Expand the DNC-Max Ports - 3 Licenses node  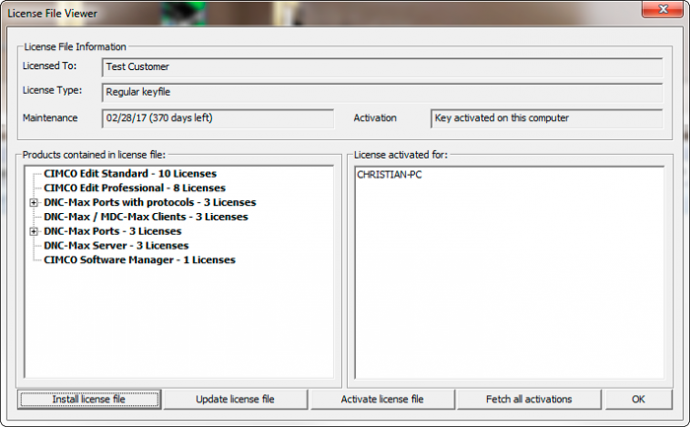(33, 231)
